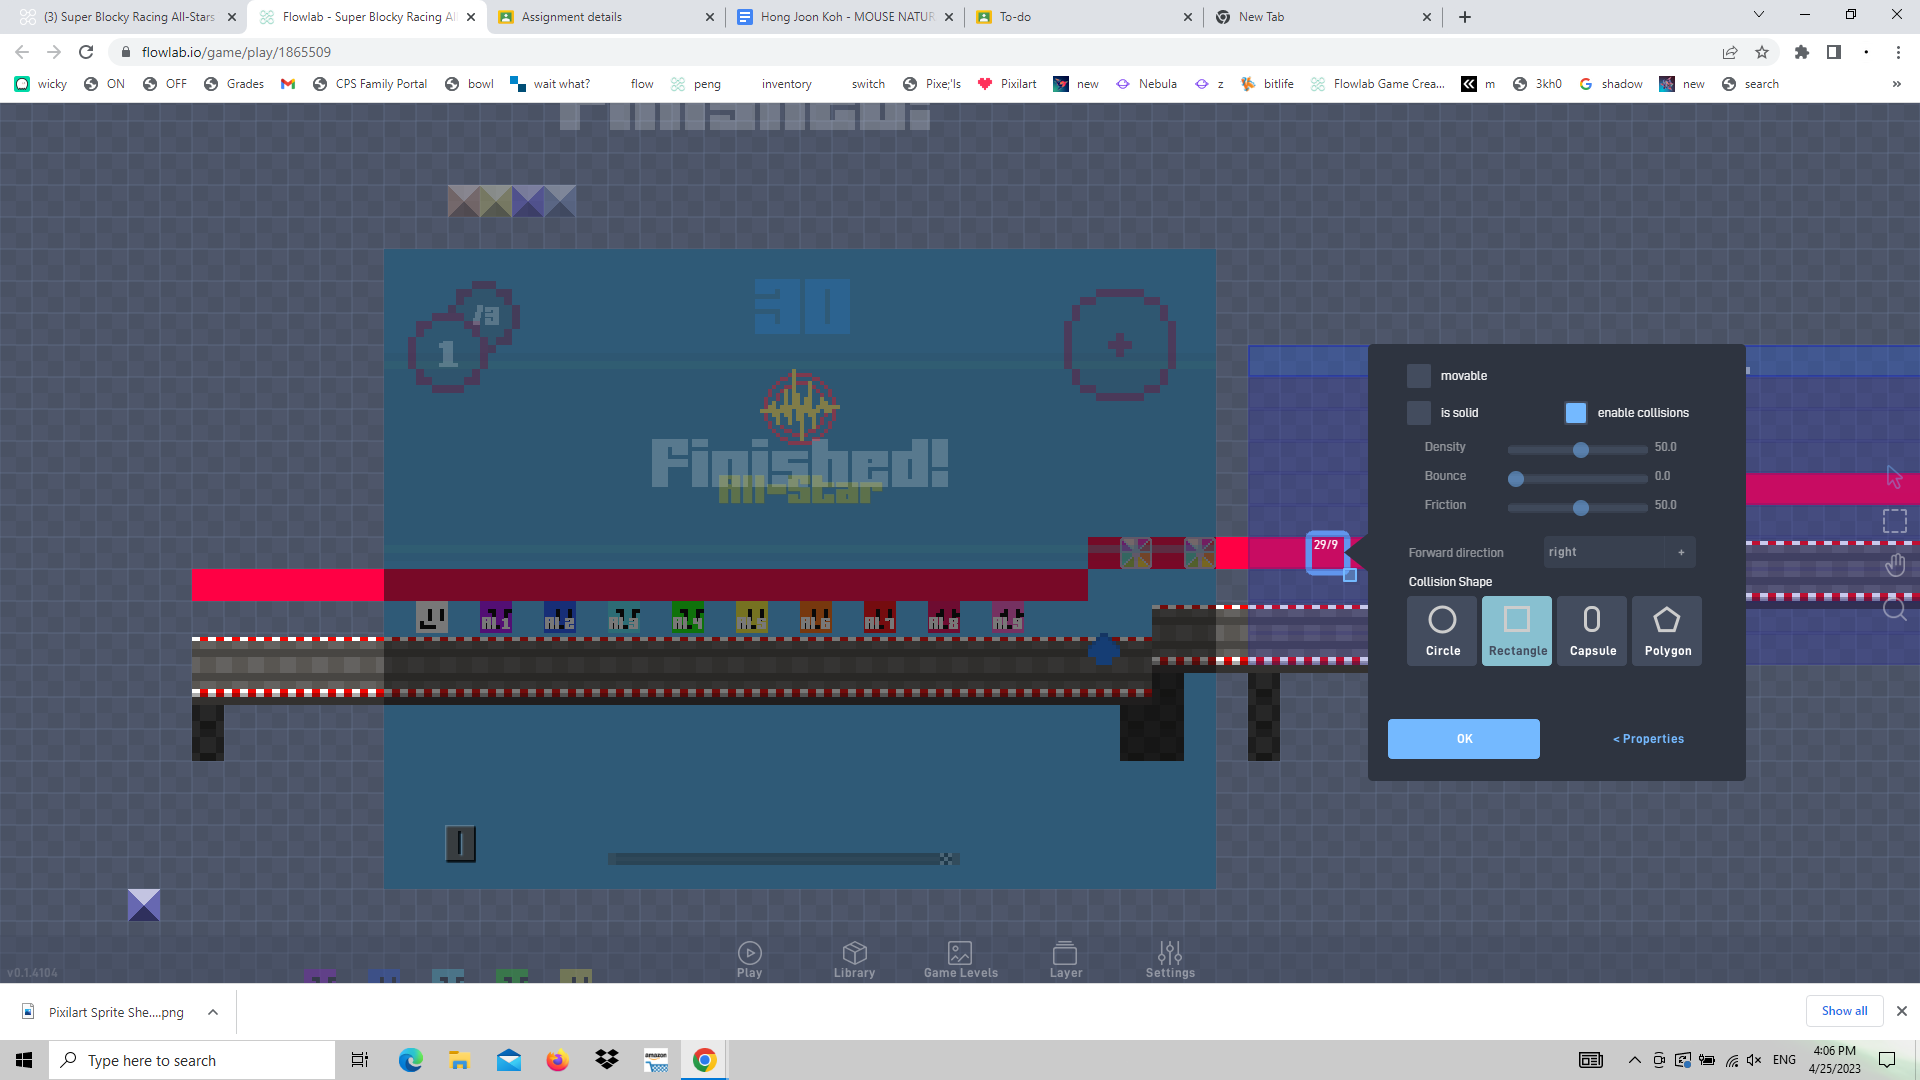Share this page icon
The image size is (1920, 1080).
pyautogui.click(x=1730, y=52)
